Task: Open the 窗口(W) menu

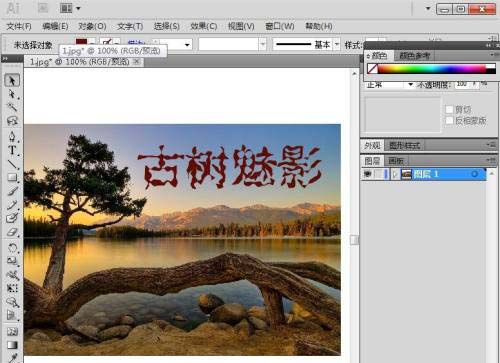Action: point(280,26)
